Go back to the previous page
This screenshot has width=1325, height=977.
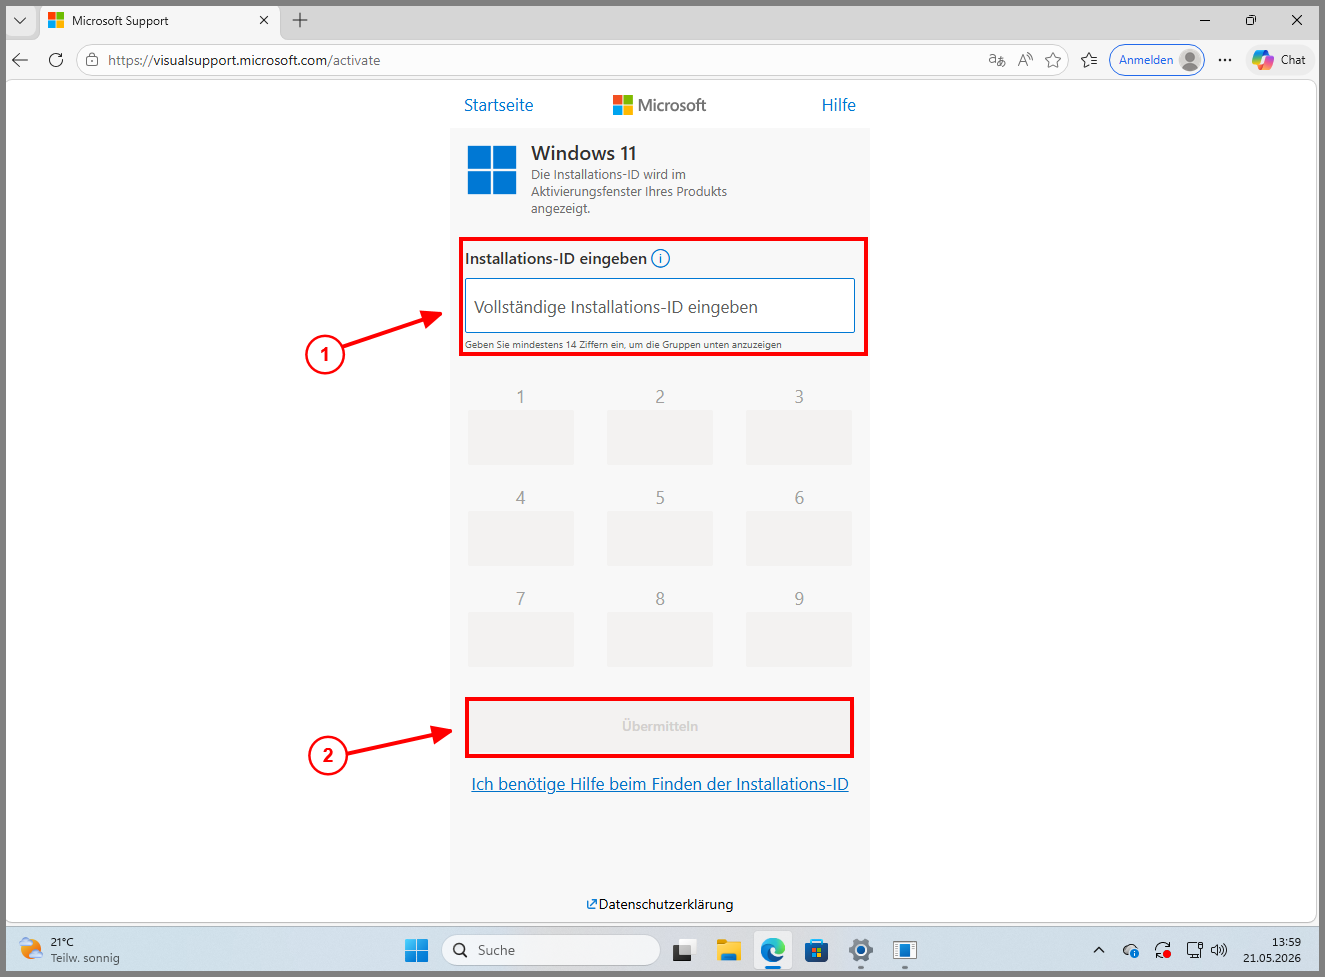click(20, 60)
